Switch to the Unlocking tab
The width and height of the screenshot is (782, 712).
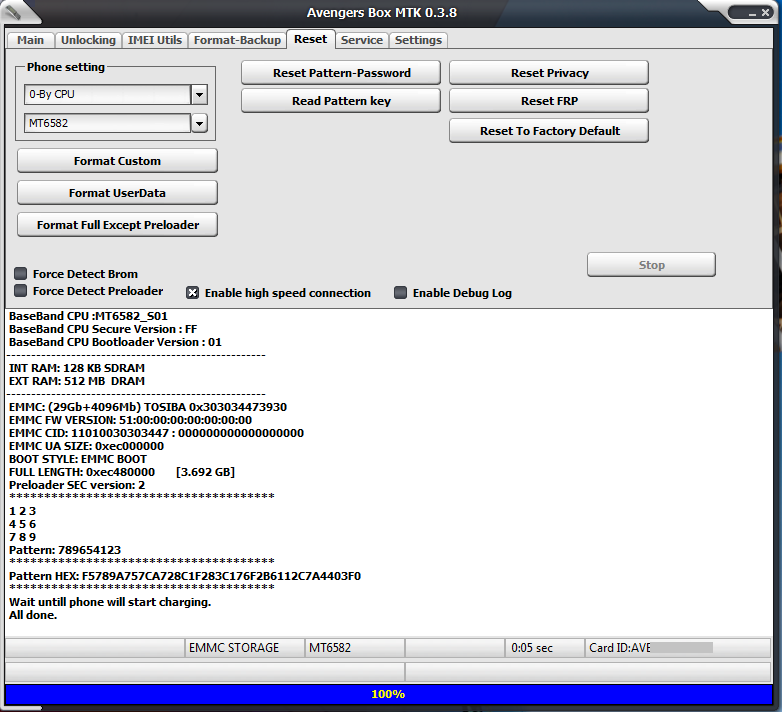88,40
